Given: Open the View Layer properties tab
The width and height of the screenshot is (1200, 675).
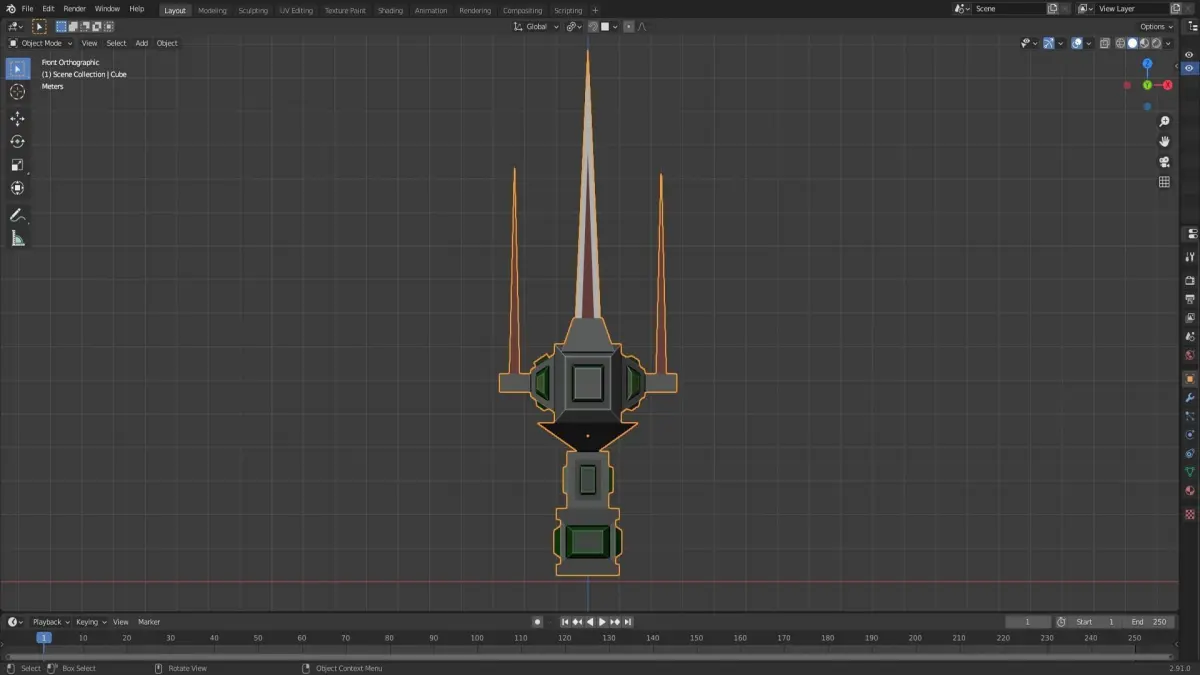Looking at the screenshot, I should (x=1190, y=318).
